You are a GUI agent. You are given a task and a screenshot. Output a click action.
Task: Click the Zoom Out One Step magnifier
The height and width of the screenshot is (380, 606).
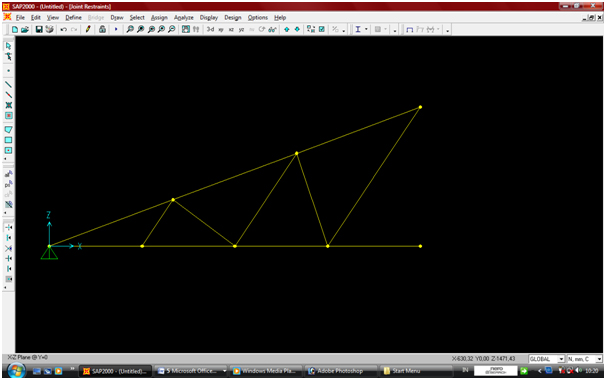[x=172, y=29]
